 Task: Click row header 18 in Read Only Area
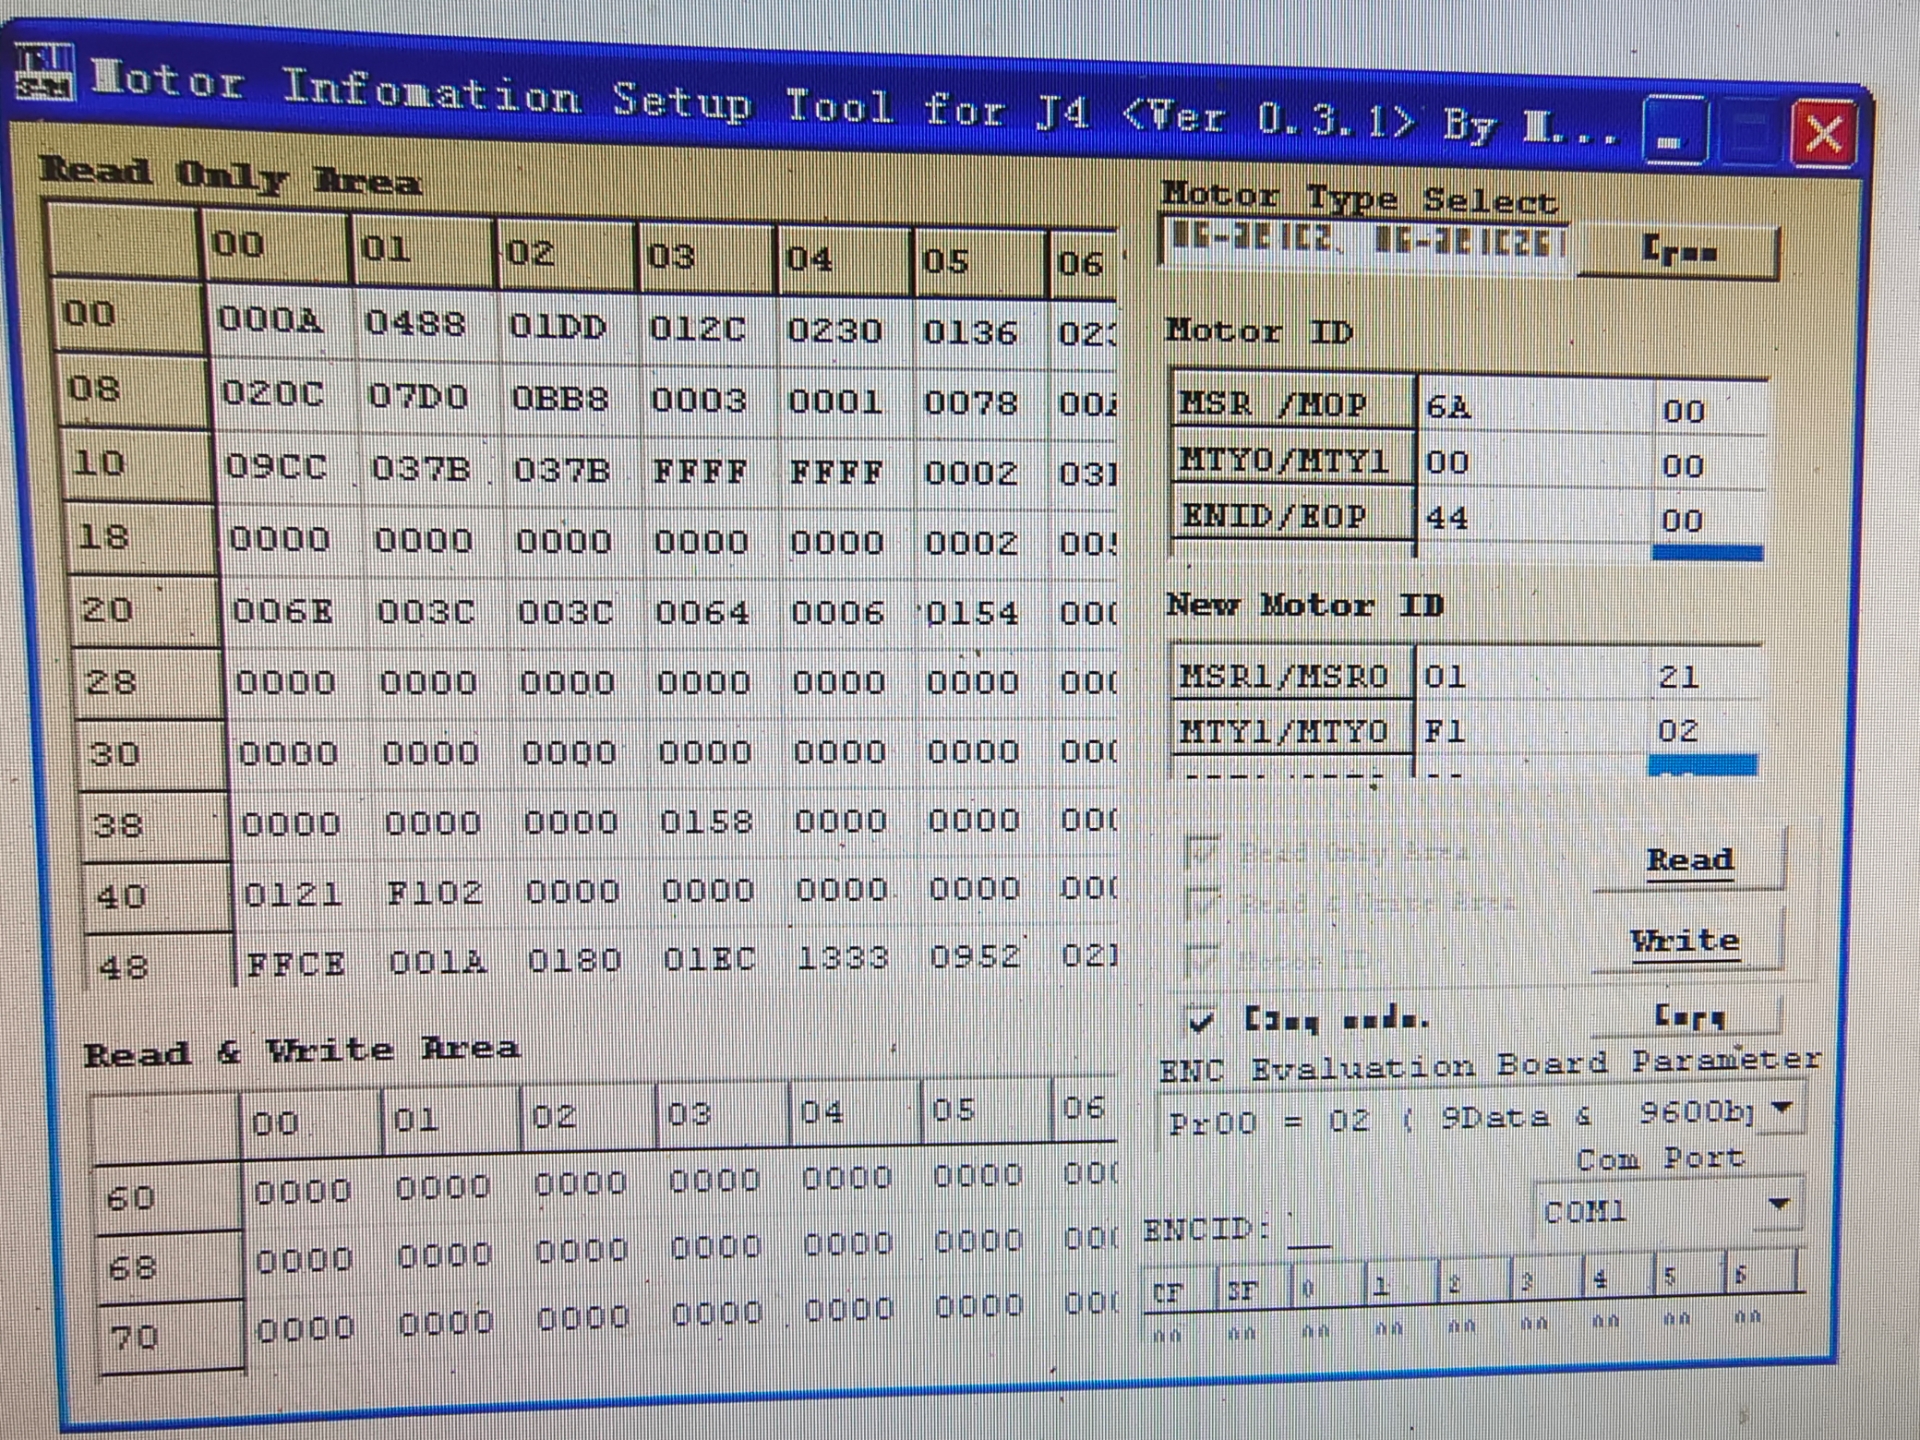coord(140,539)
